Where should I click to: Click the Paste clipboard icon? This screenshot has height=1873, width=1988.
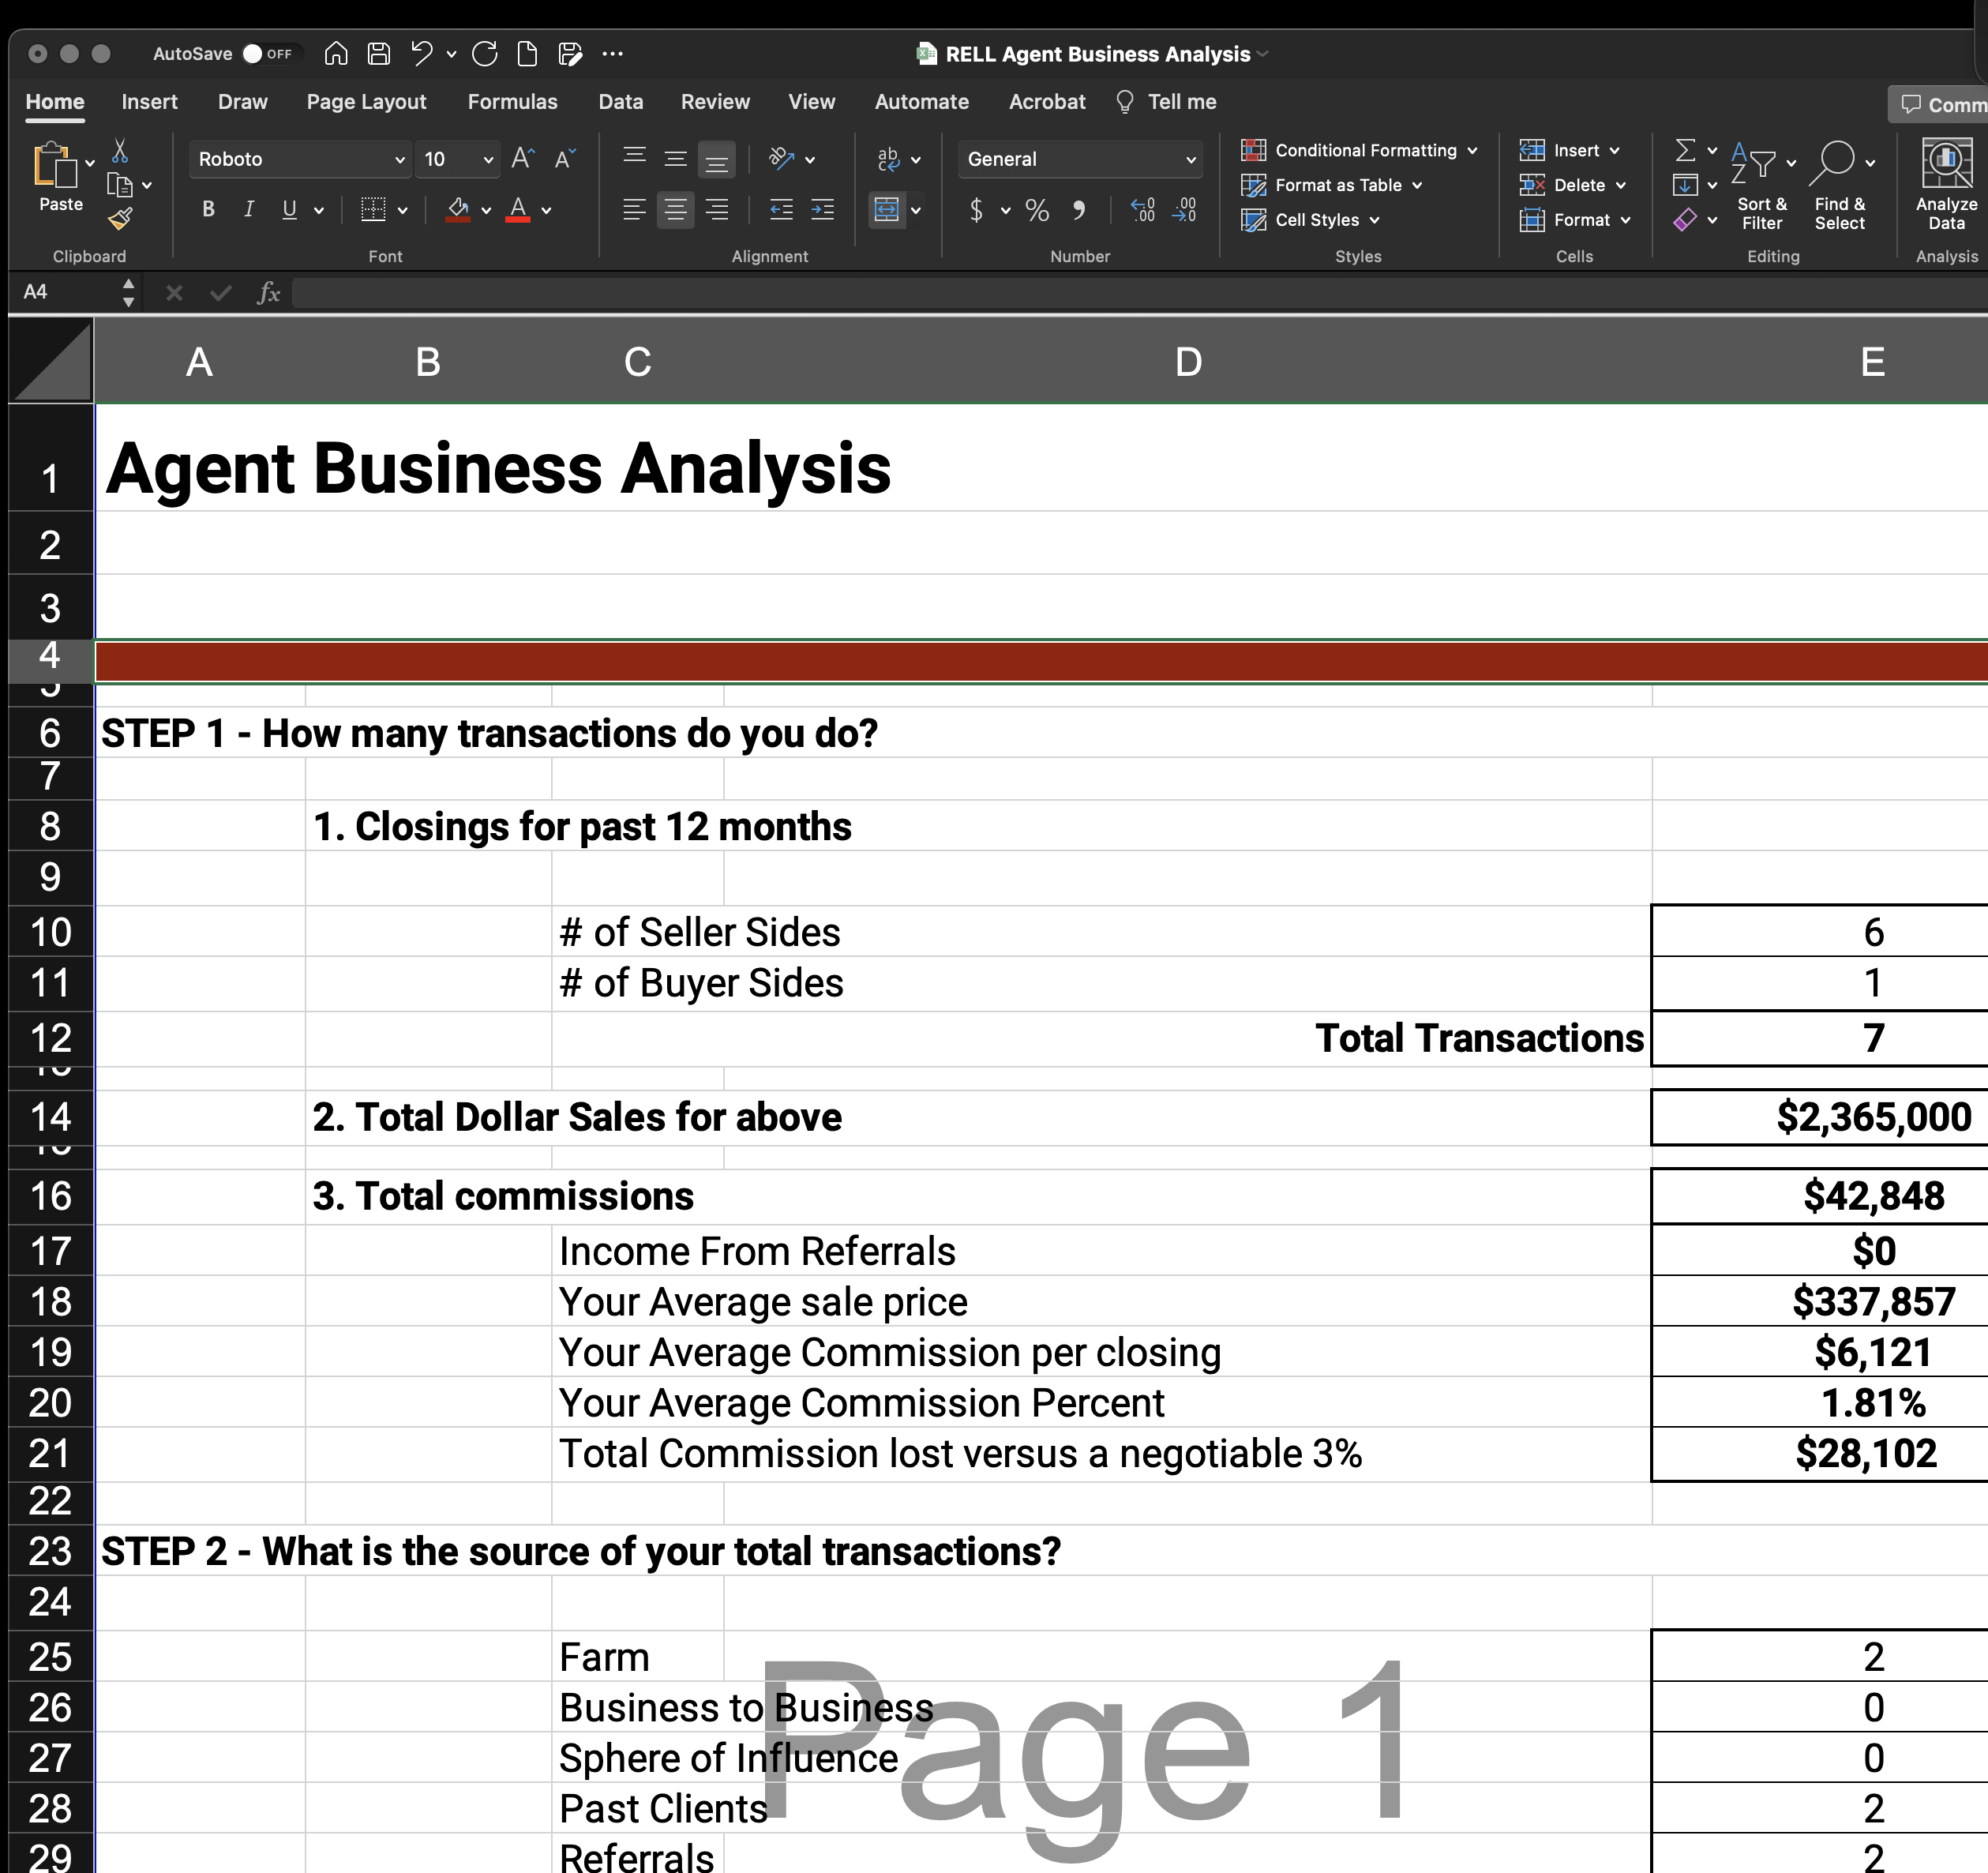pos(55,165)
